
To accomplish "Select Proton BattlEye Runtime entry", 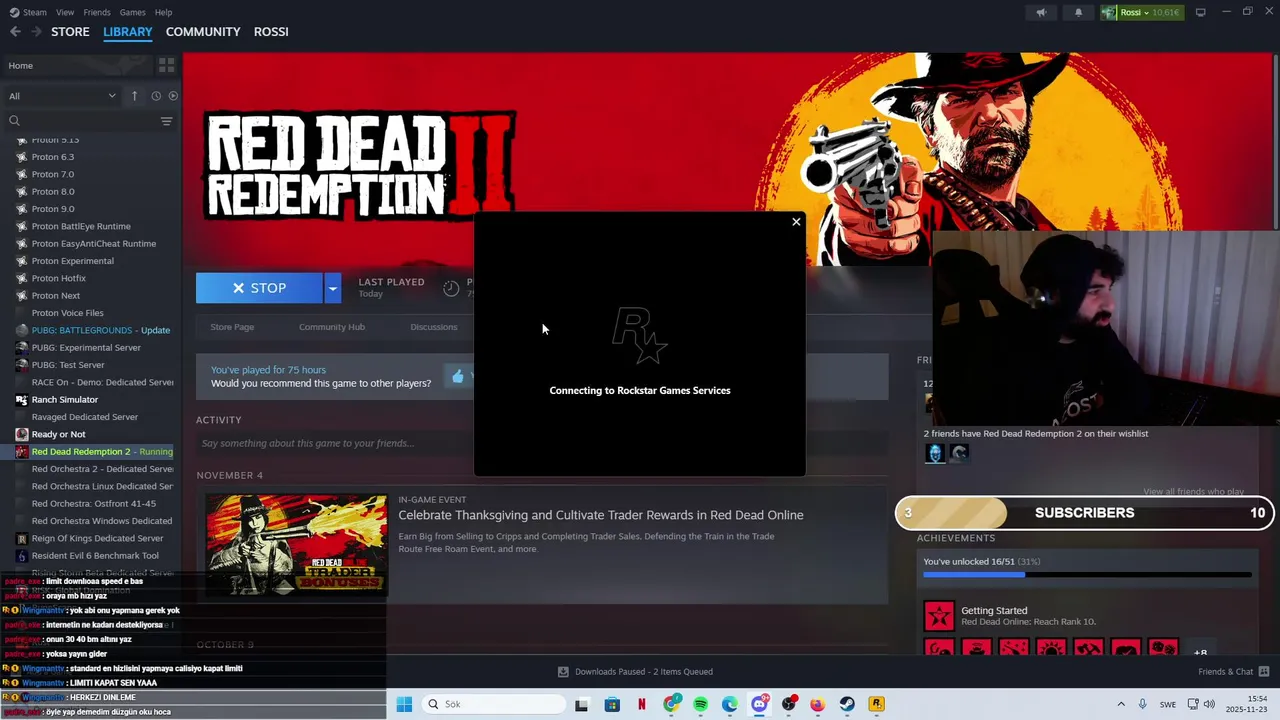I will [x=81, y=226].
